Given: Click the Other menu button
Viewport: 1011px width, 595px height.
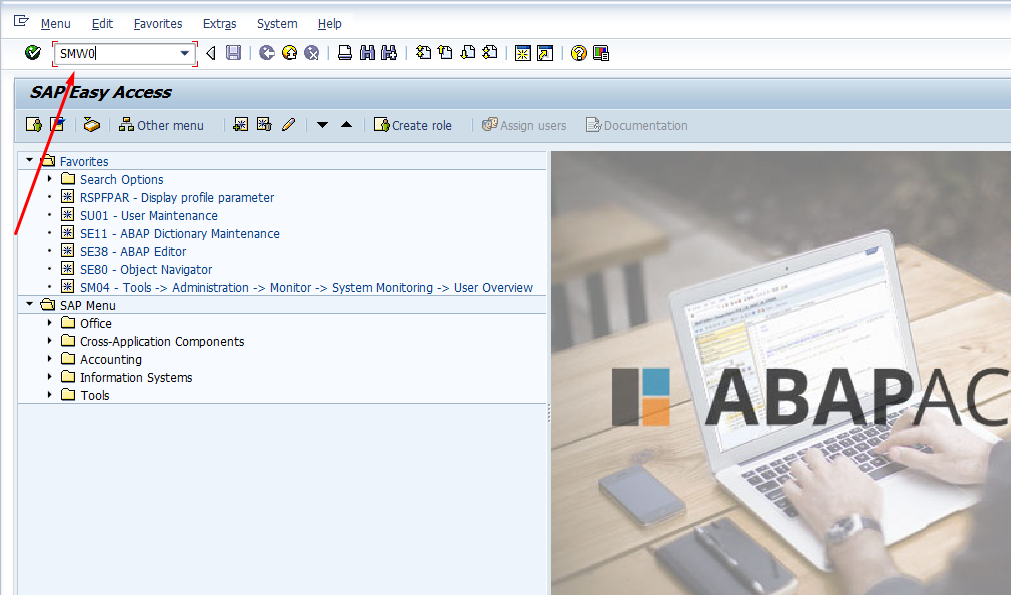Looking at the screenshot, I should point(161,125).
